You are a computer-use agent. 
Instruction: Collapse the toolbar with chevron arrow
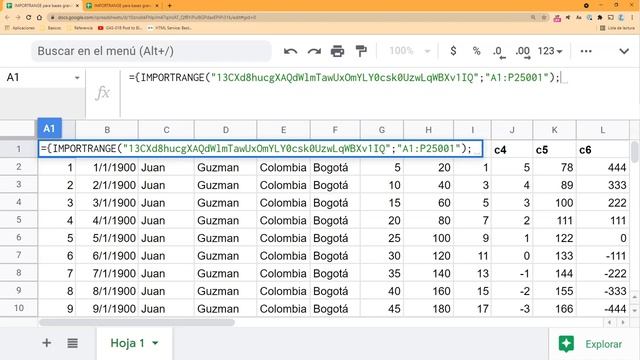624,51
